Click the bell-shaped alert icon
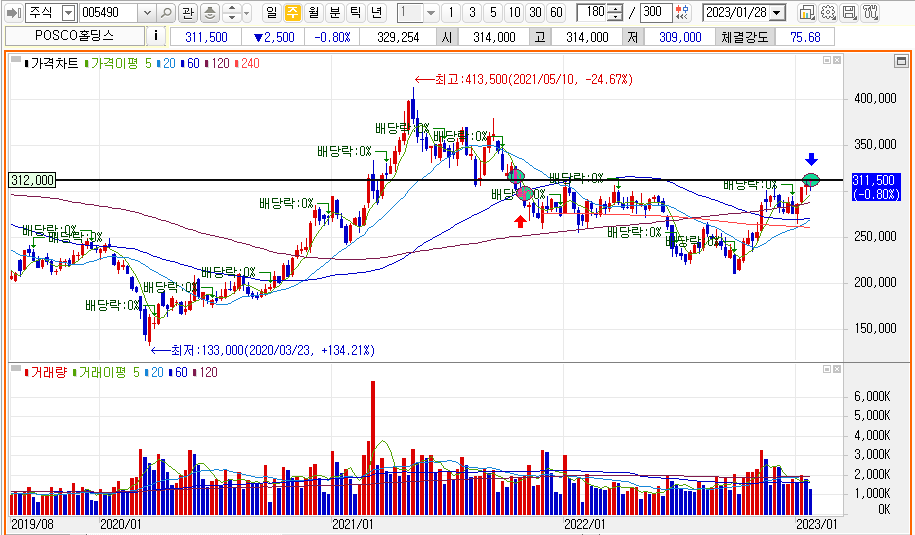 point(210,12)
